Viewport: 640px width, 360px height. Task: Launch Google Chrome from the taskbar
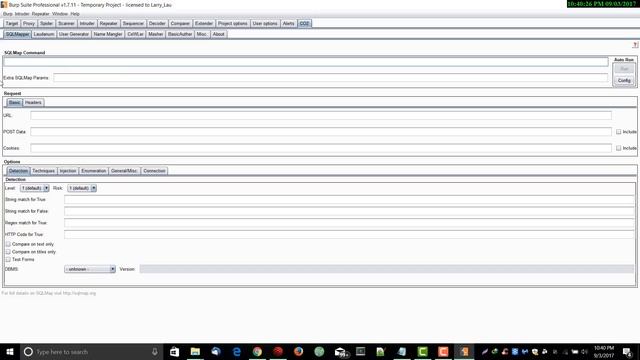257,351
